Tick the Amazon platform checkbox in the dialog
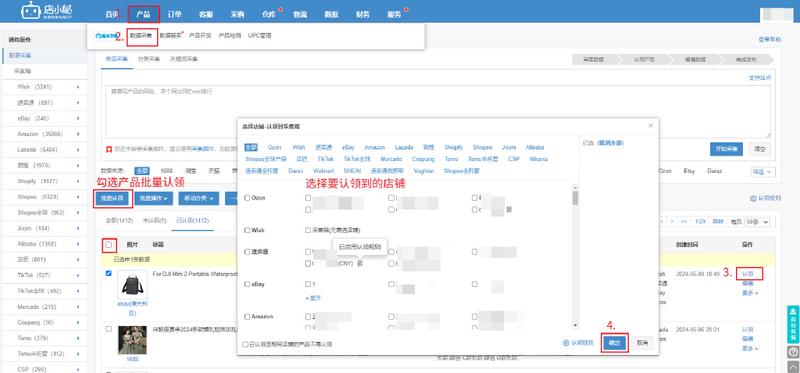800x373 pixels. (x=247, y=316)
